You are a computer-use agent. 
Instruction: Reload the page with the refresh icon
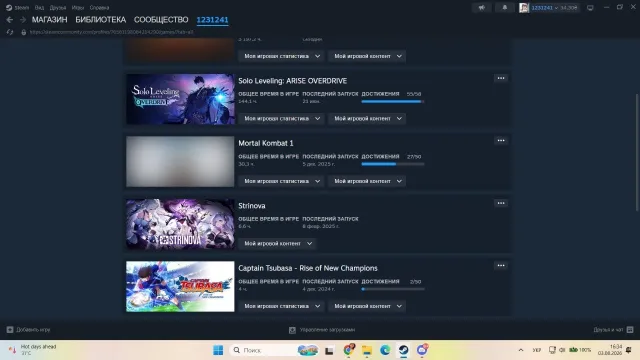10,32
